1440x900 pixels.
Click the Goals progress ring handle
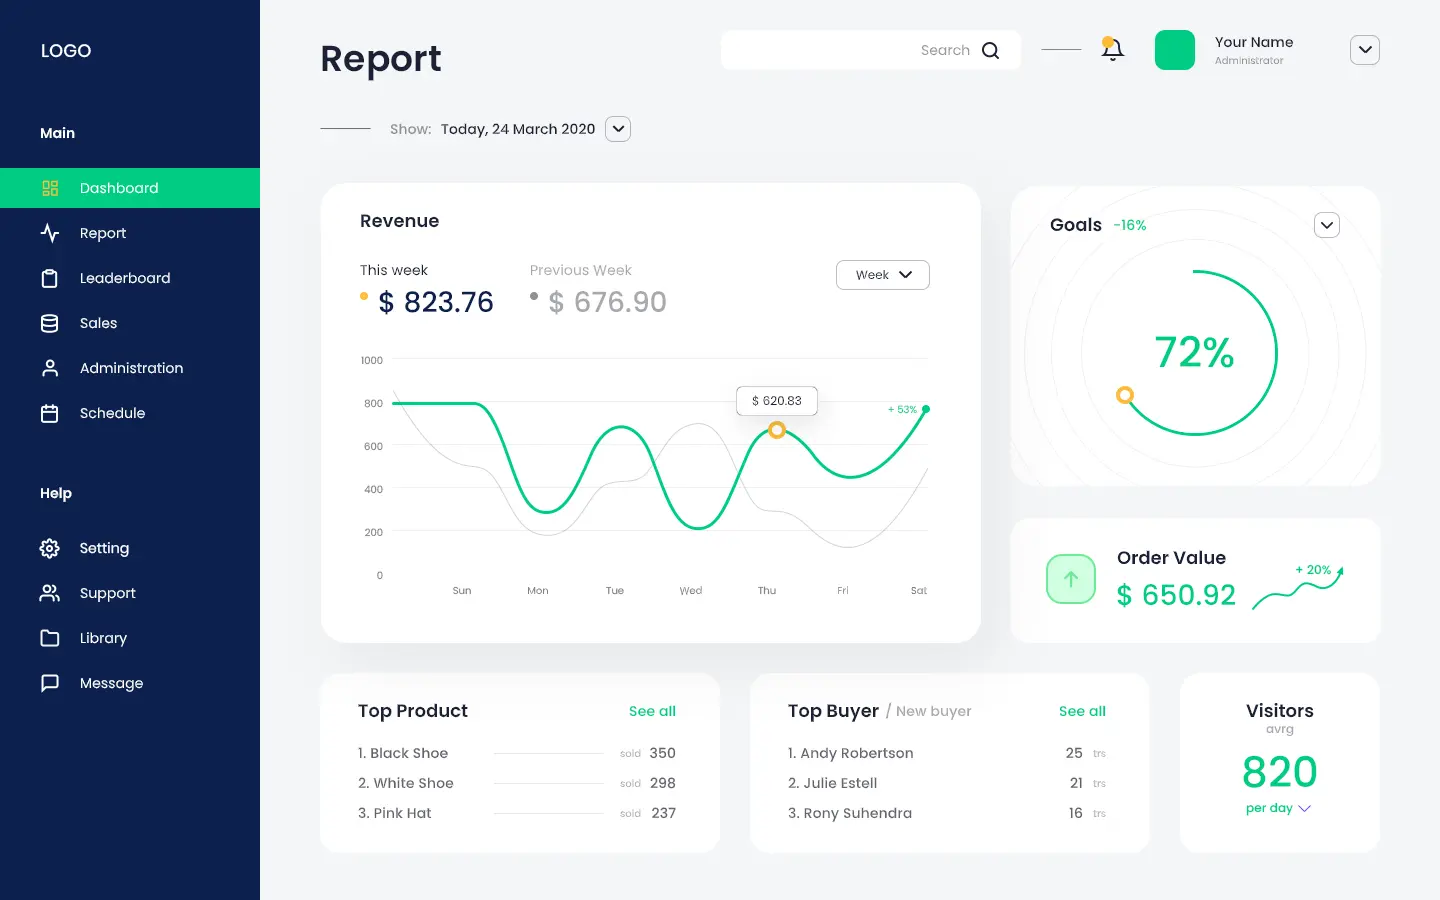click(x=1125, y=395)
